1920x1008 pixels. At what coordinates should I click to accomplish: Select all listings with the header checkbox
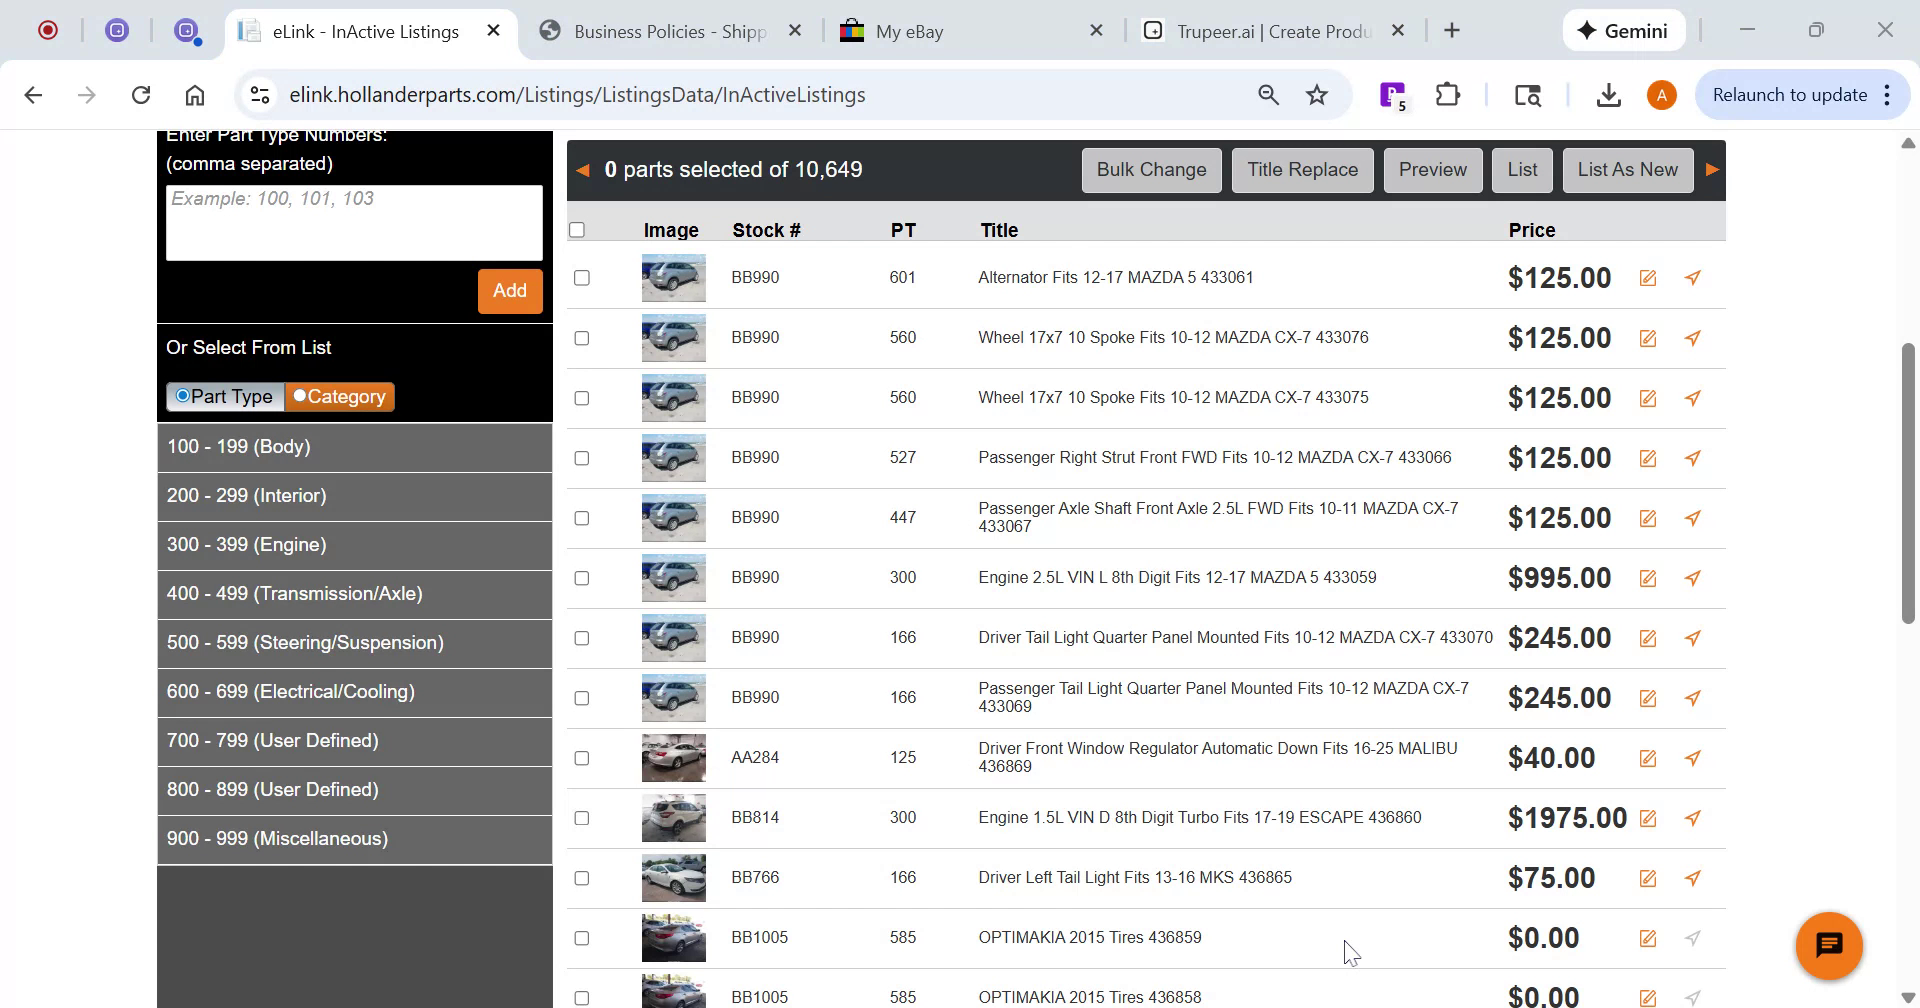coord(578,229)
